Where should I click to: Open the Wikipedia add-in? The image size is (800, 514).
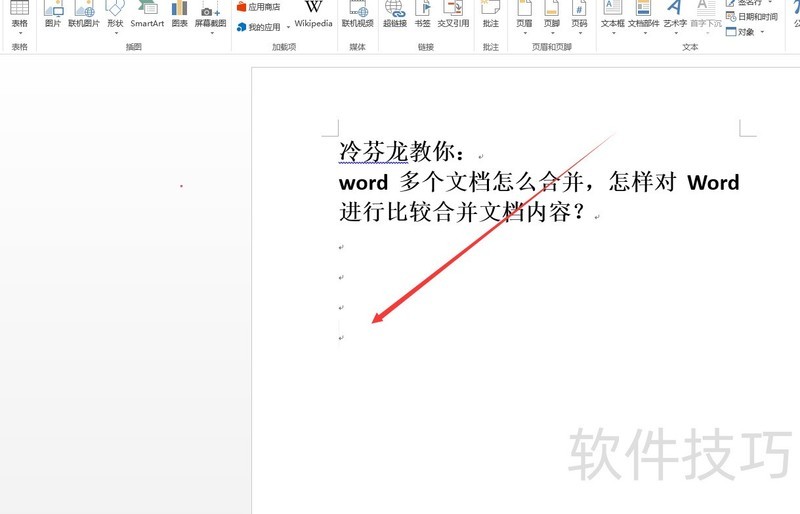[313, 15]
